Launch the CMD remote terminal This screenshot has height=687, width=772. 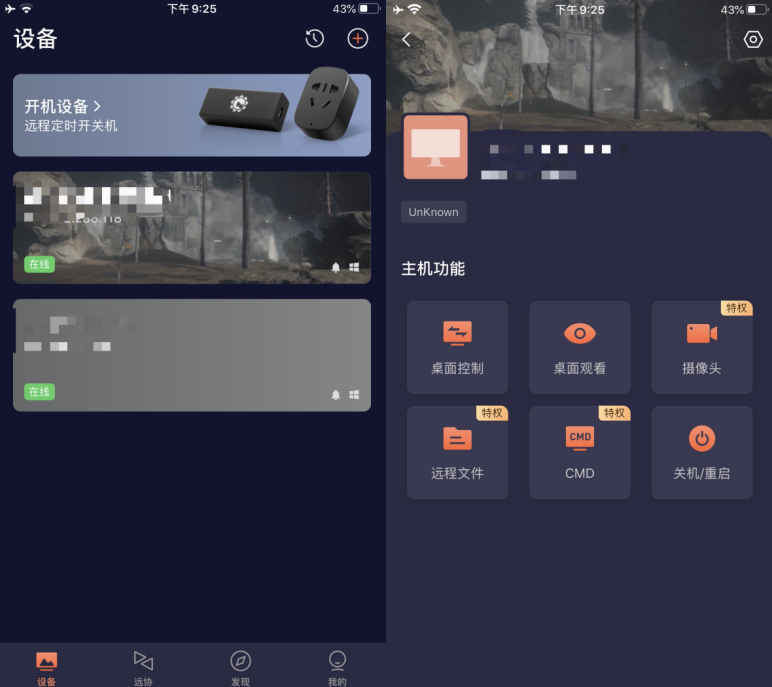click(579, 452)
